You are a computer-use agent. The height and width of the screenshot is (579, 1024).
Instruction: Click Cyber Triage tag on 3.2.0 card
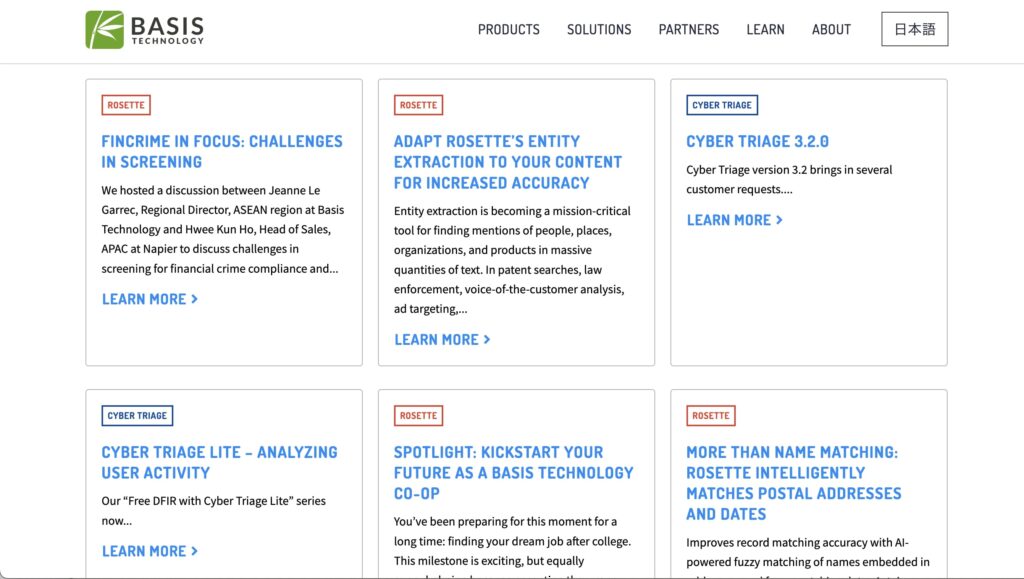(x=722, y=105)
